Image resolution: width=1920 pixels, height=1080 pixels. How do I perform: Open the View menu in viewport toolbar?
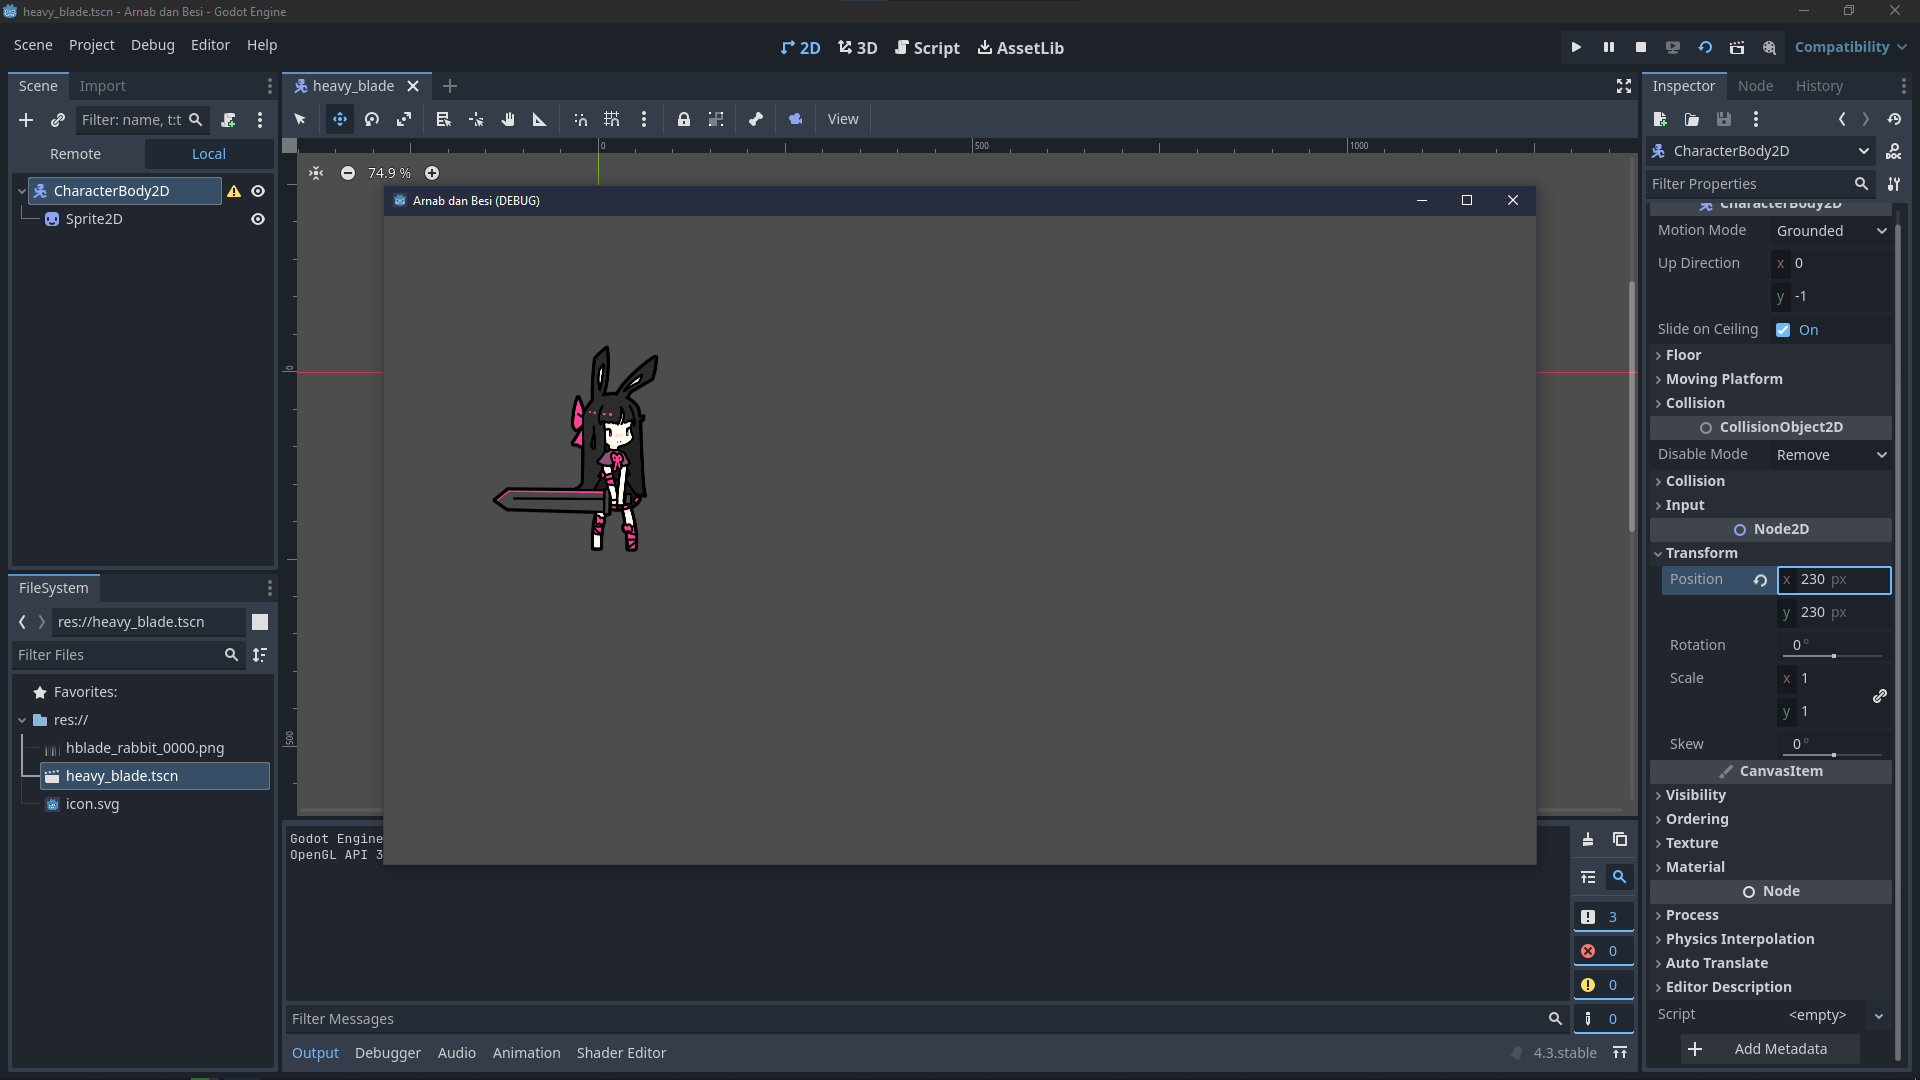tap(843, 119)
